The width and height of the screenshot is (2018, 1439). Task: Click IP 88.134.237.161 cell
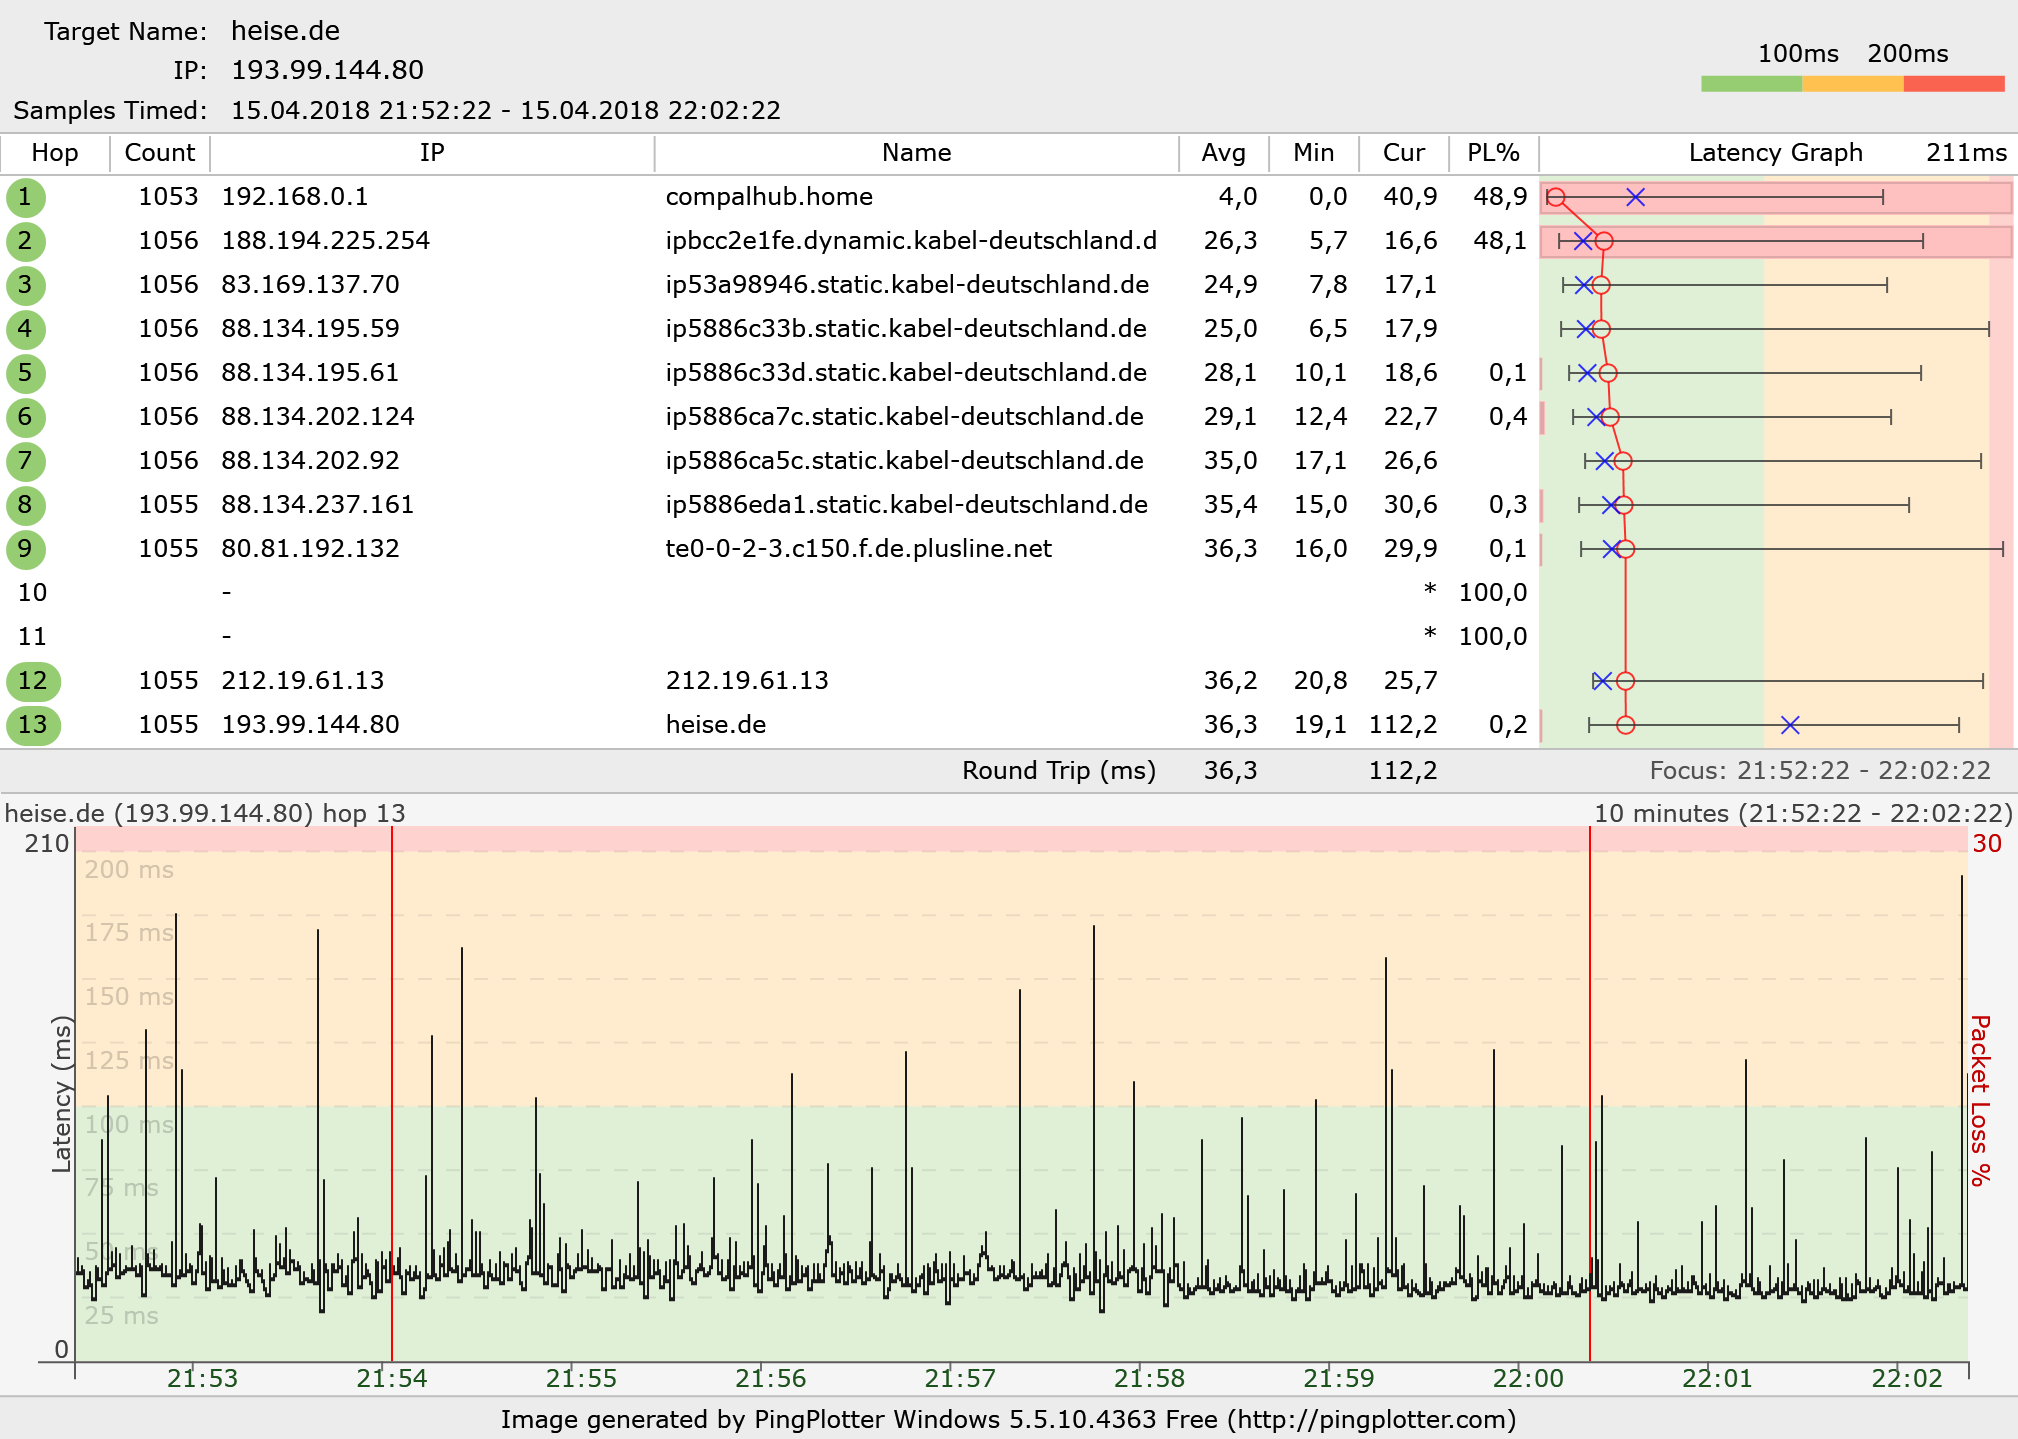click(x=318, y=505)
